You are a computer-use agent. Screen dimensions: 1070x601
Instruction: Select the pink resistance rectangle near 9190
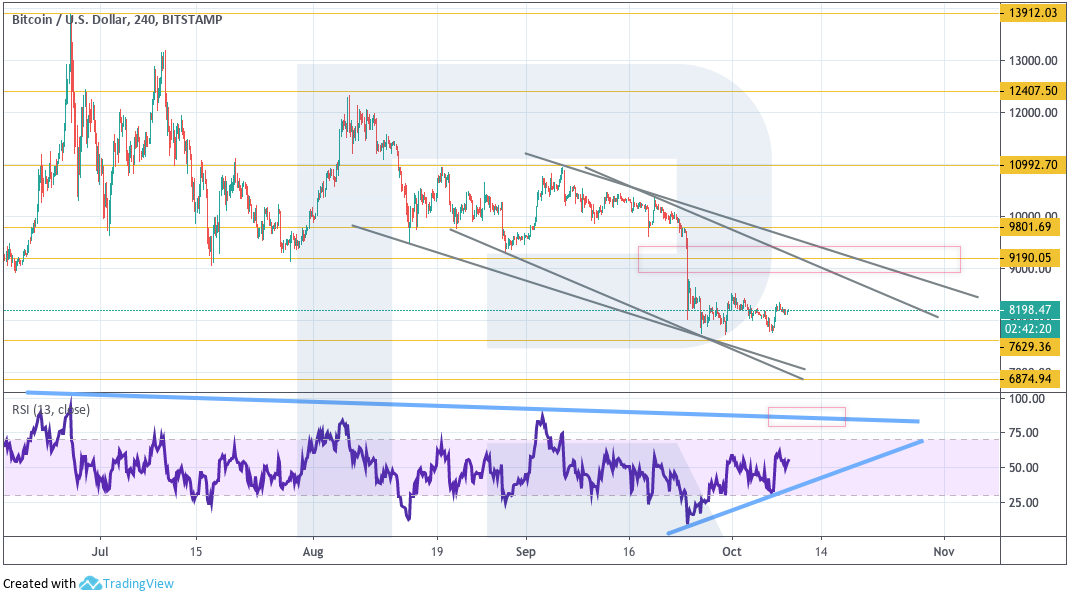click(799, 259)
